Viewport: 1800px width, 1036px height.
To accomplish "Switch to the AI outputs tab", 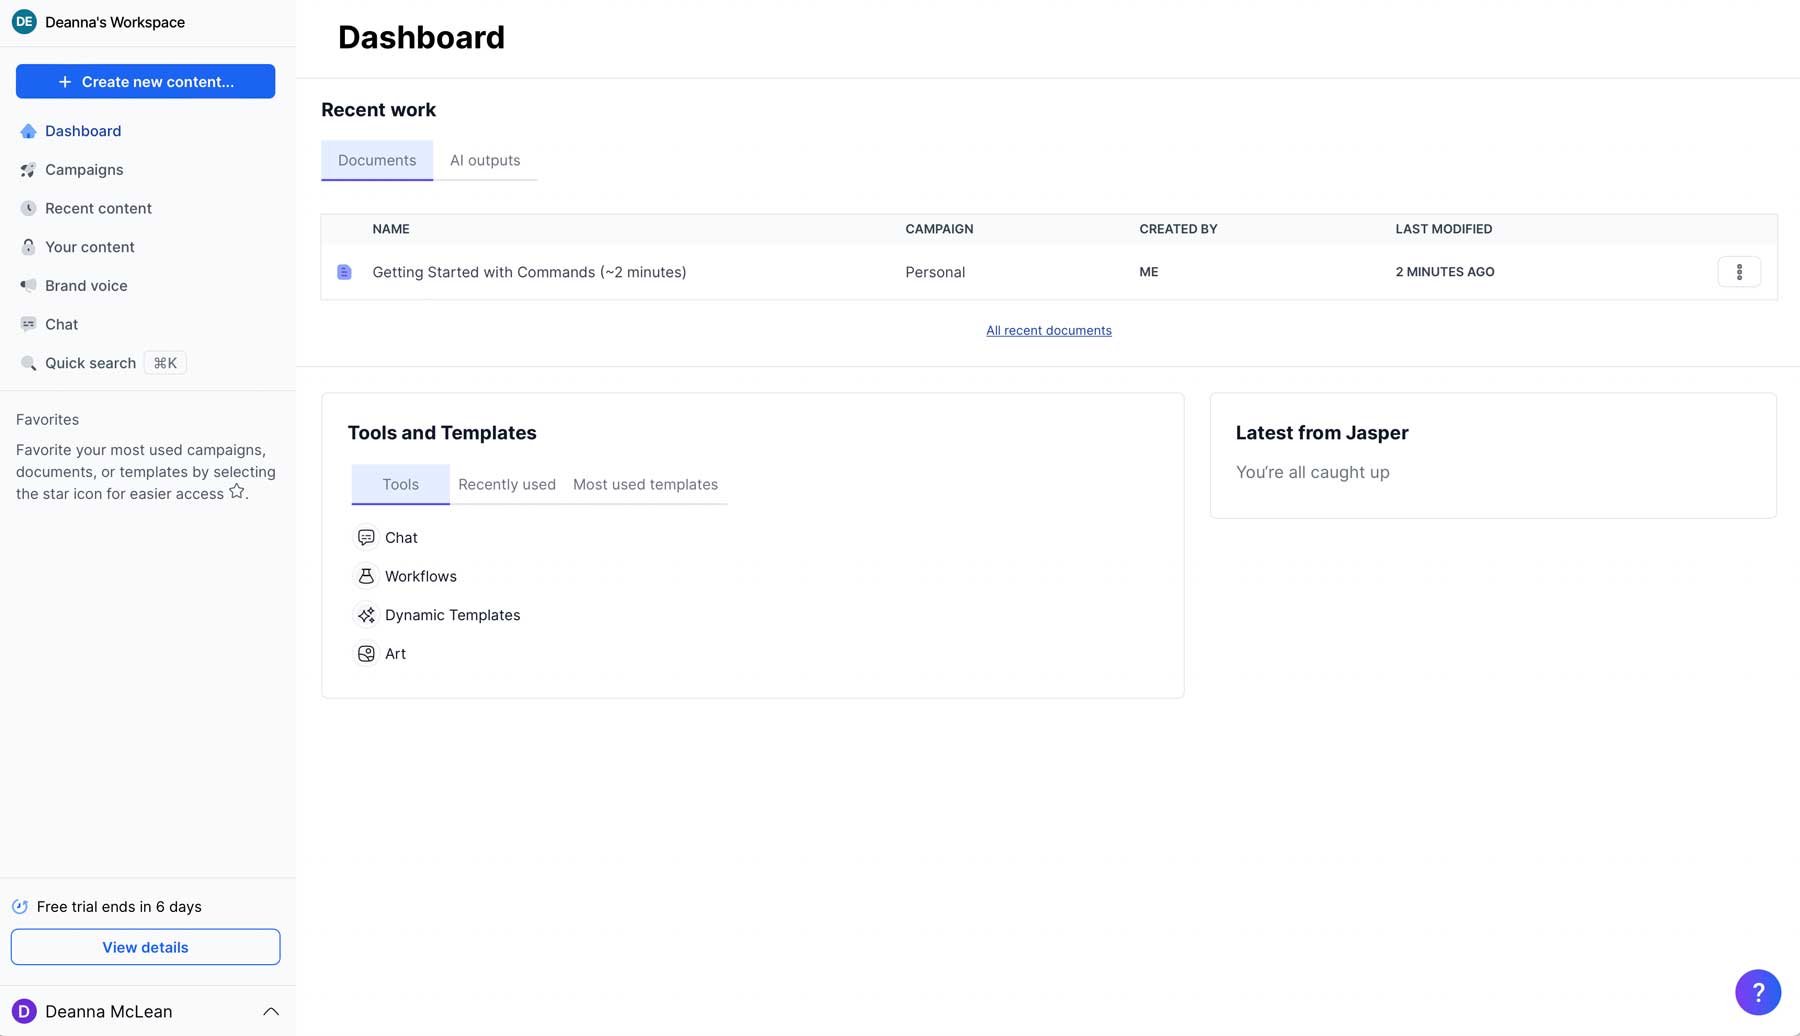I will pos(485,160).
